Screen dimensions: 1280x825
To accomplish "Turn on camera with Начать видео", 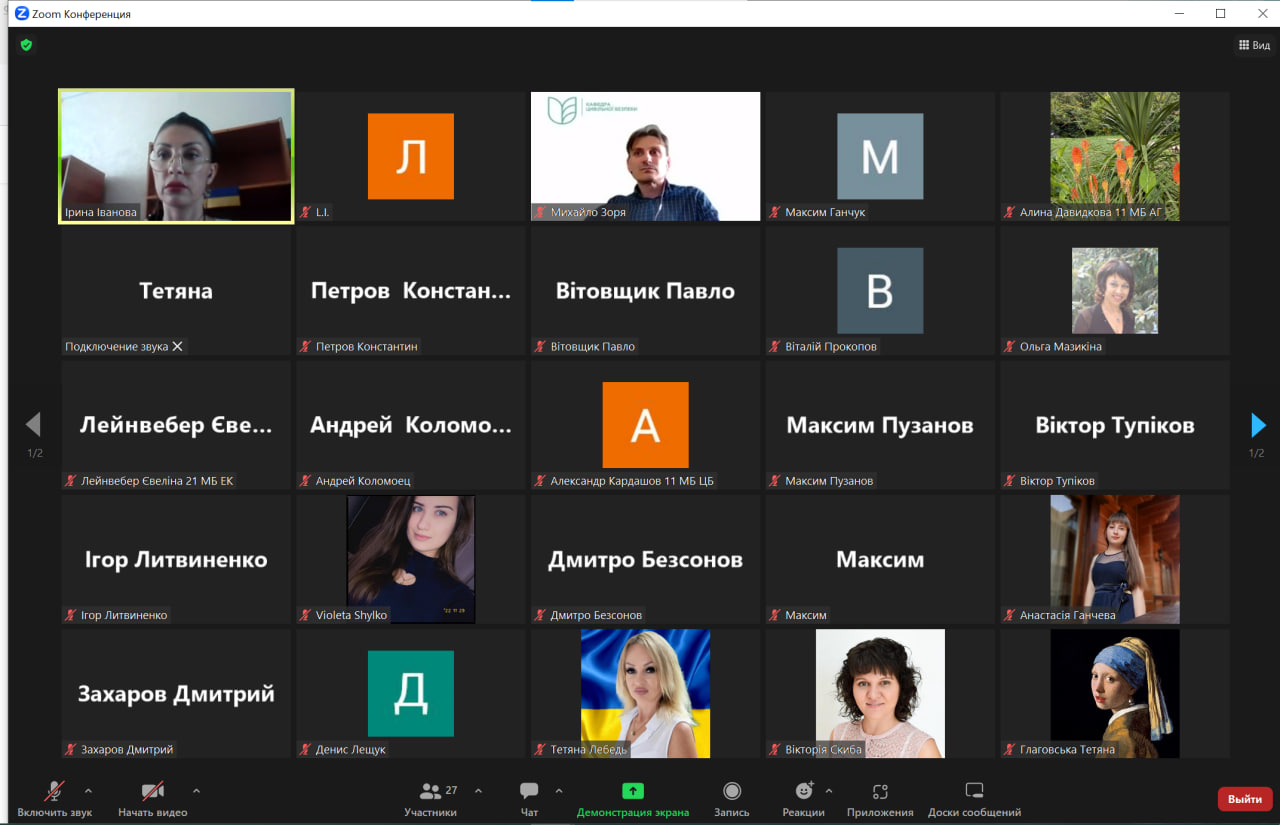I will click(152, 798).
